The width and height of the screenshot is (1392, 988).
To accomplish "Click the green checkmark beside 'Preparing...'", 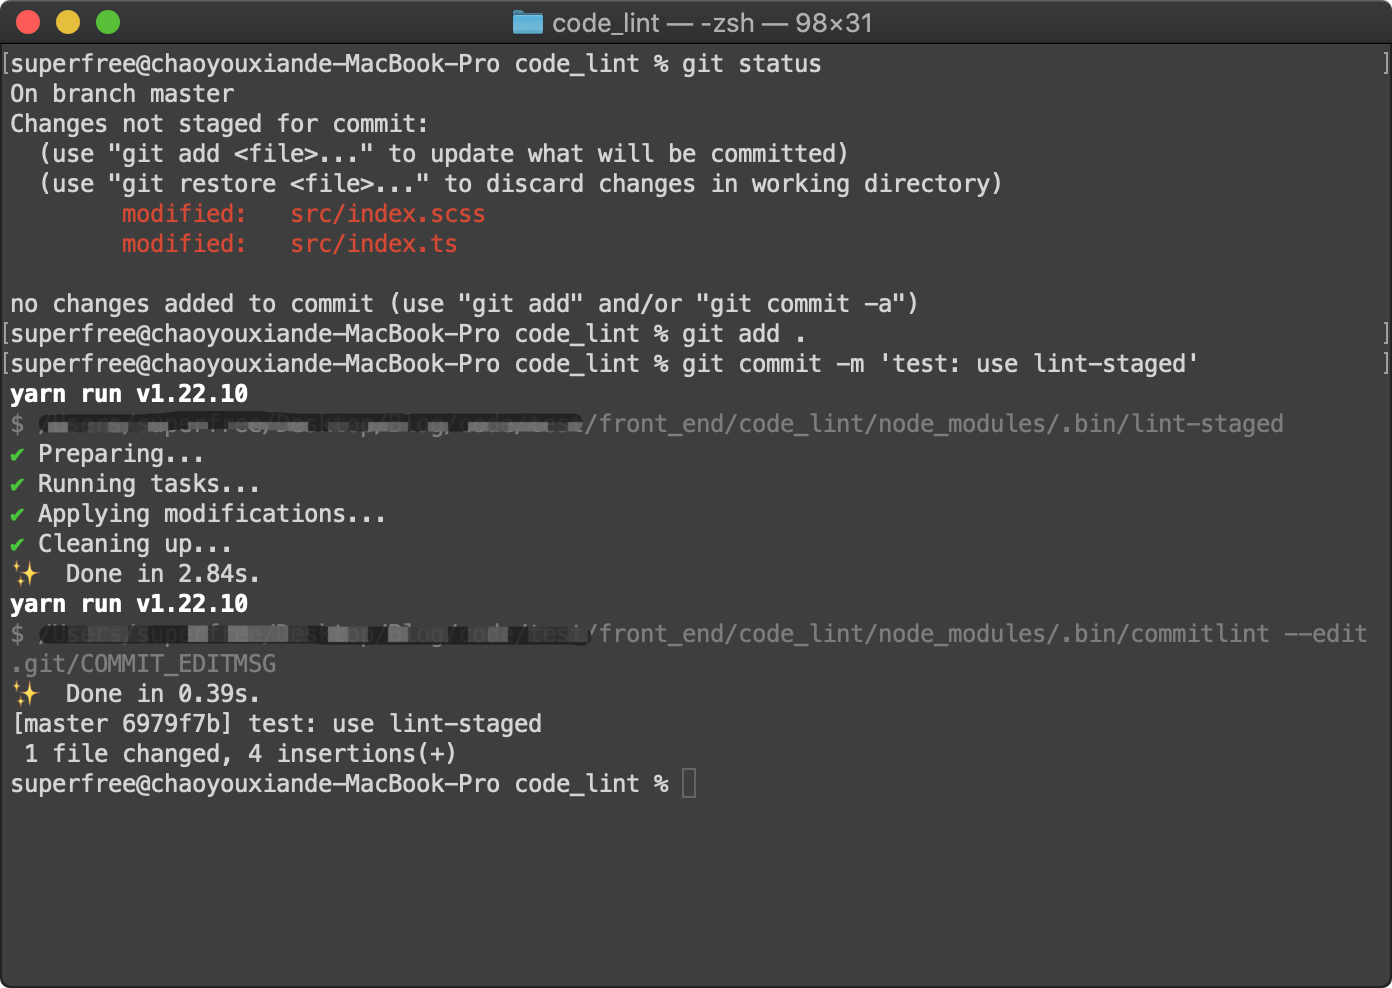I will coord(17,455).
